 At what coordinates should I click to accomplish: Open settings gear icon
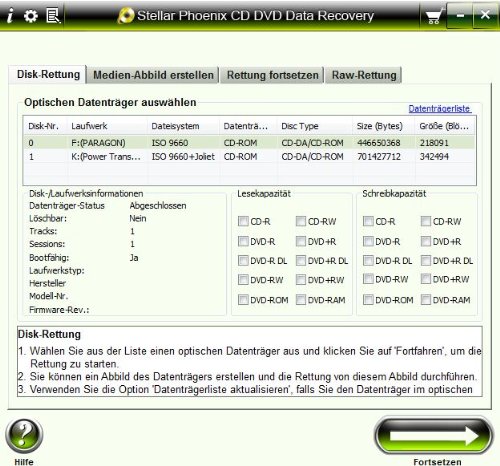(31, 16)
